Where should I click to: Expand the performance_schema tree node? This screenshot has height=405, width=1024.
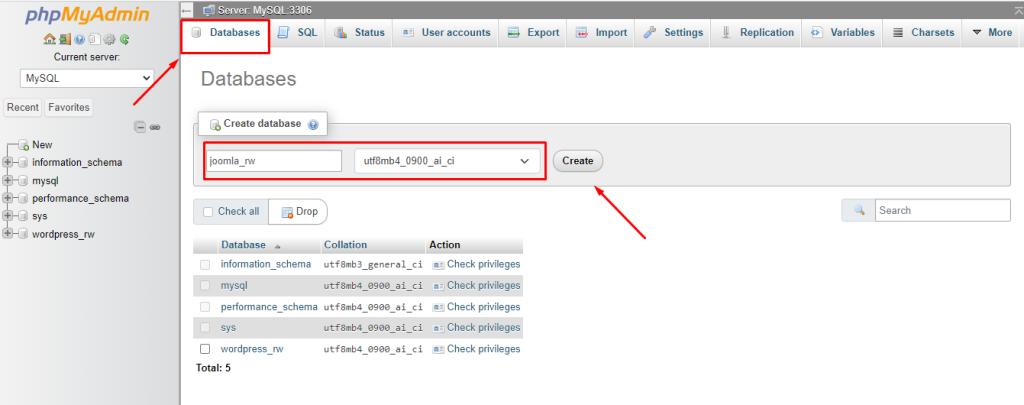click(x=8, y=199)
